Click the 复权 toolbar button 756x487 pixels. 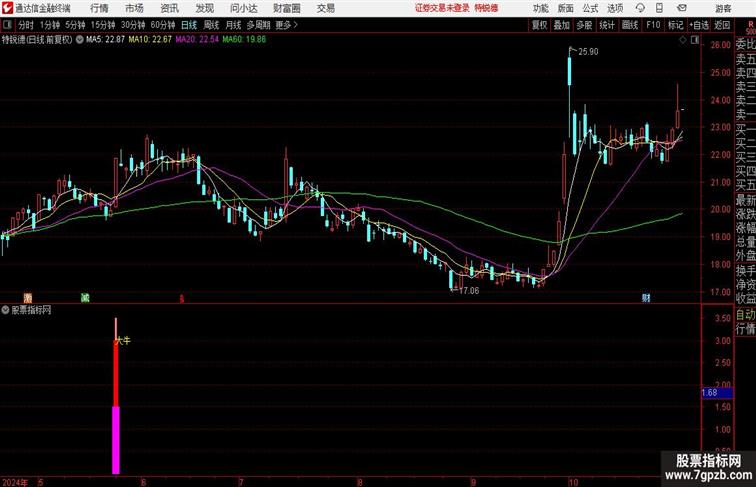540,25
